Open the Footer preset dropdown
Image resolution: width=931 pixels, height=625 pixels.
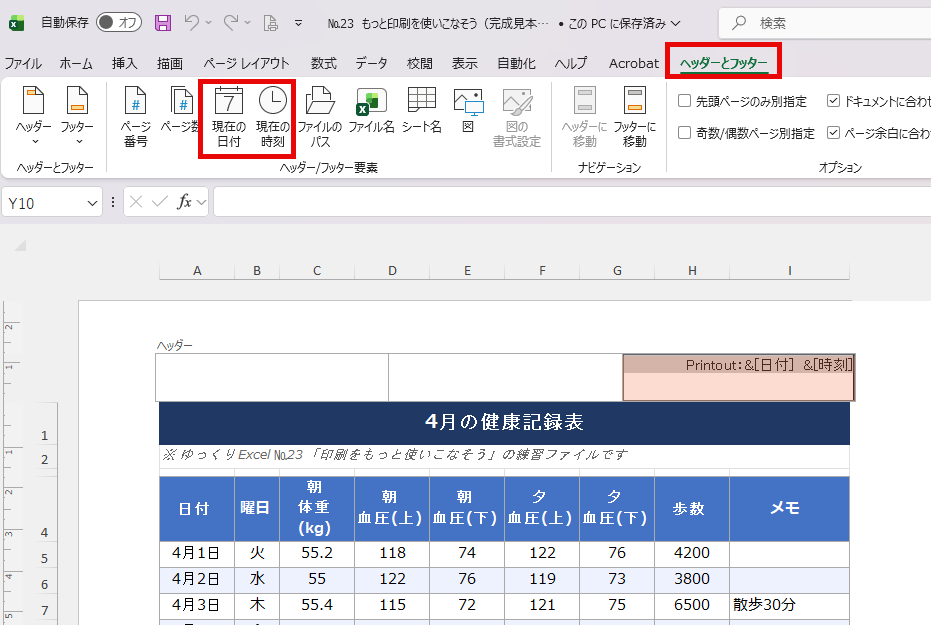click(77, 116)
